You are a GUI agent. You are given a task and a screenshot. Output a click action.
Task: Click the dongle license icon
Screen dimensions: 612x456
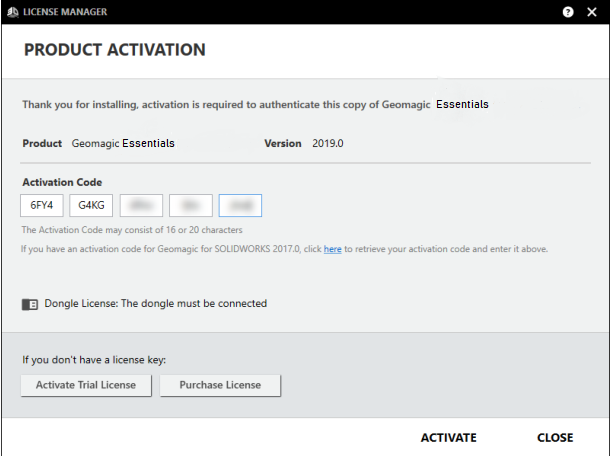pyautogui.click(x=30, y=304)
